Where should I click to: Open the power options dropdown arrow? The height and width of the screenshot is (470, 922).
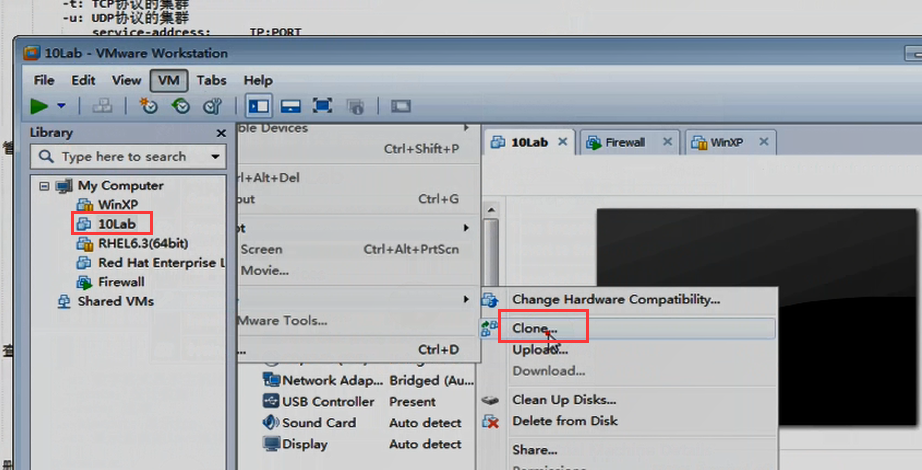point(61,106)
